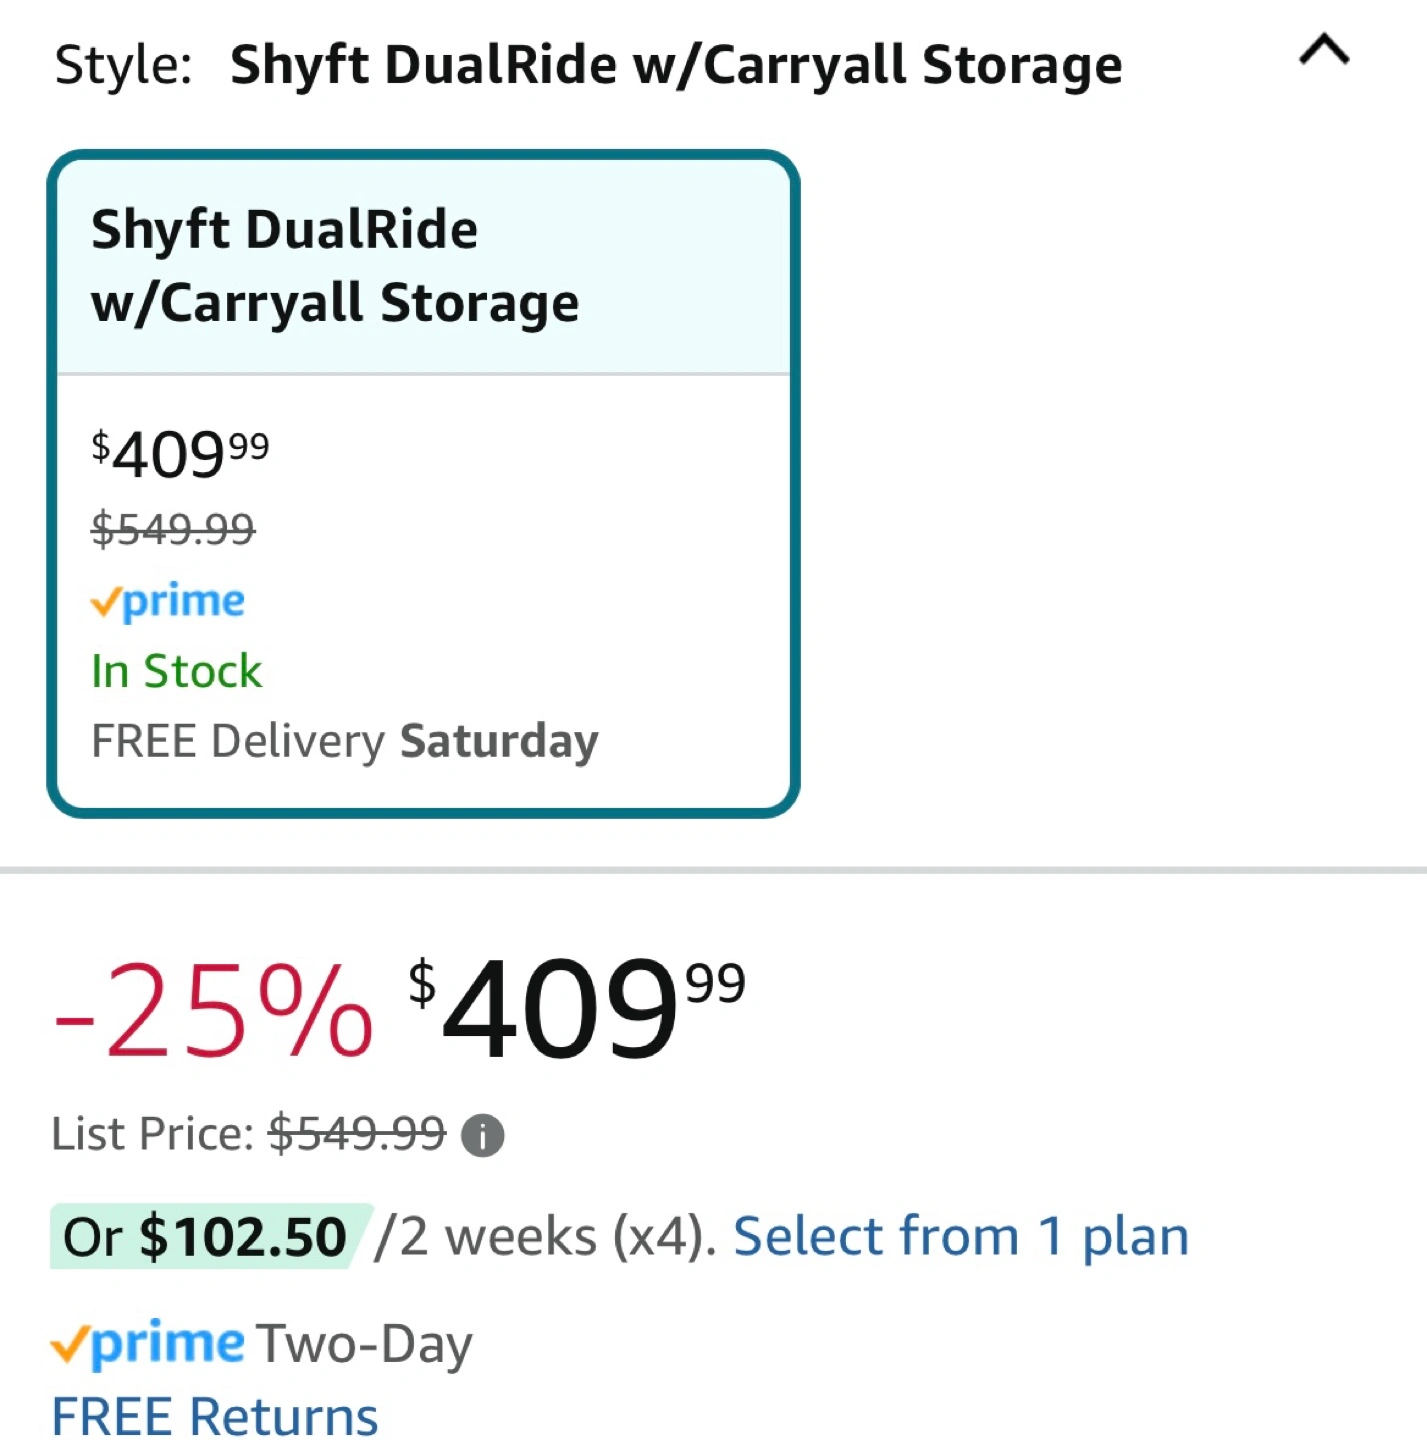Viewport: 1427px width, 1440px height.
Task: Click the Or $102.50 installment badge
Action: click(205, 1237)
